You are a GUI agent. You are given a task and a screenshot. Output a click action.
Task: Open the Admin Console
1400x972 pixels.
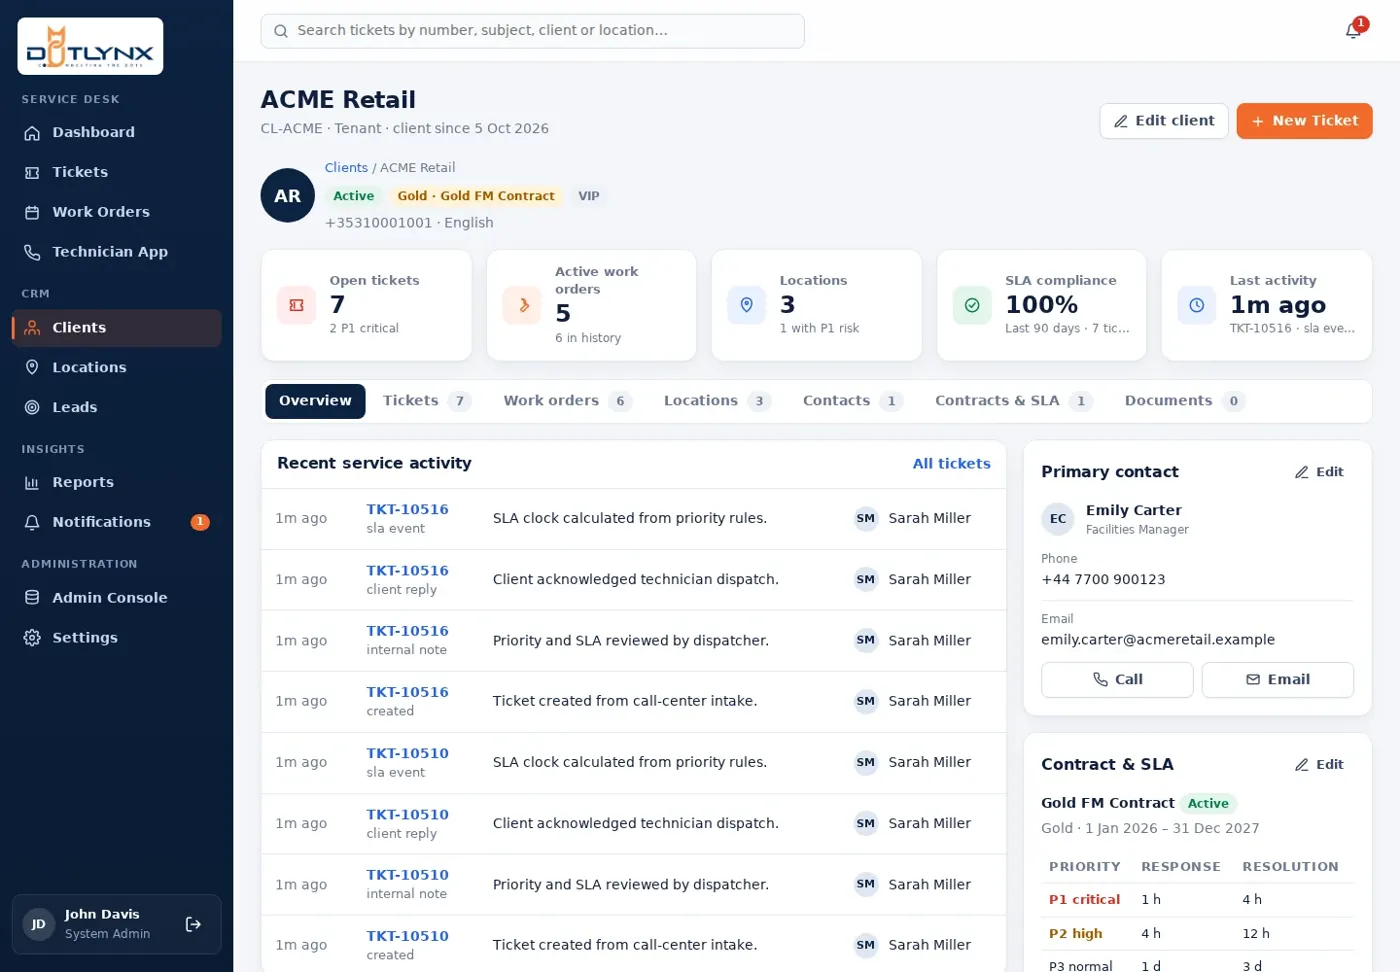116,598
